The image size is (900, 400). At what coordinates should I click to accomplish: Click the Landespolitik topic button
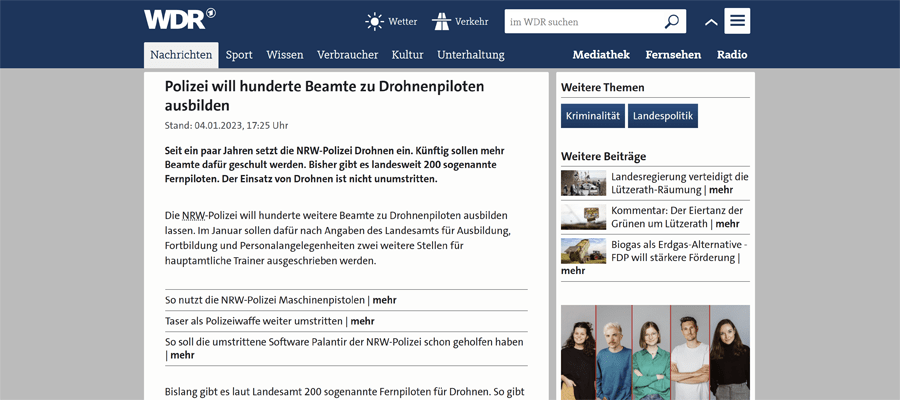coord(663,116)
